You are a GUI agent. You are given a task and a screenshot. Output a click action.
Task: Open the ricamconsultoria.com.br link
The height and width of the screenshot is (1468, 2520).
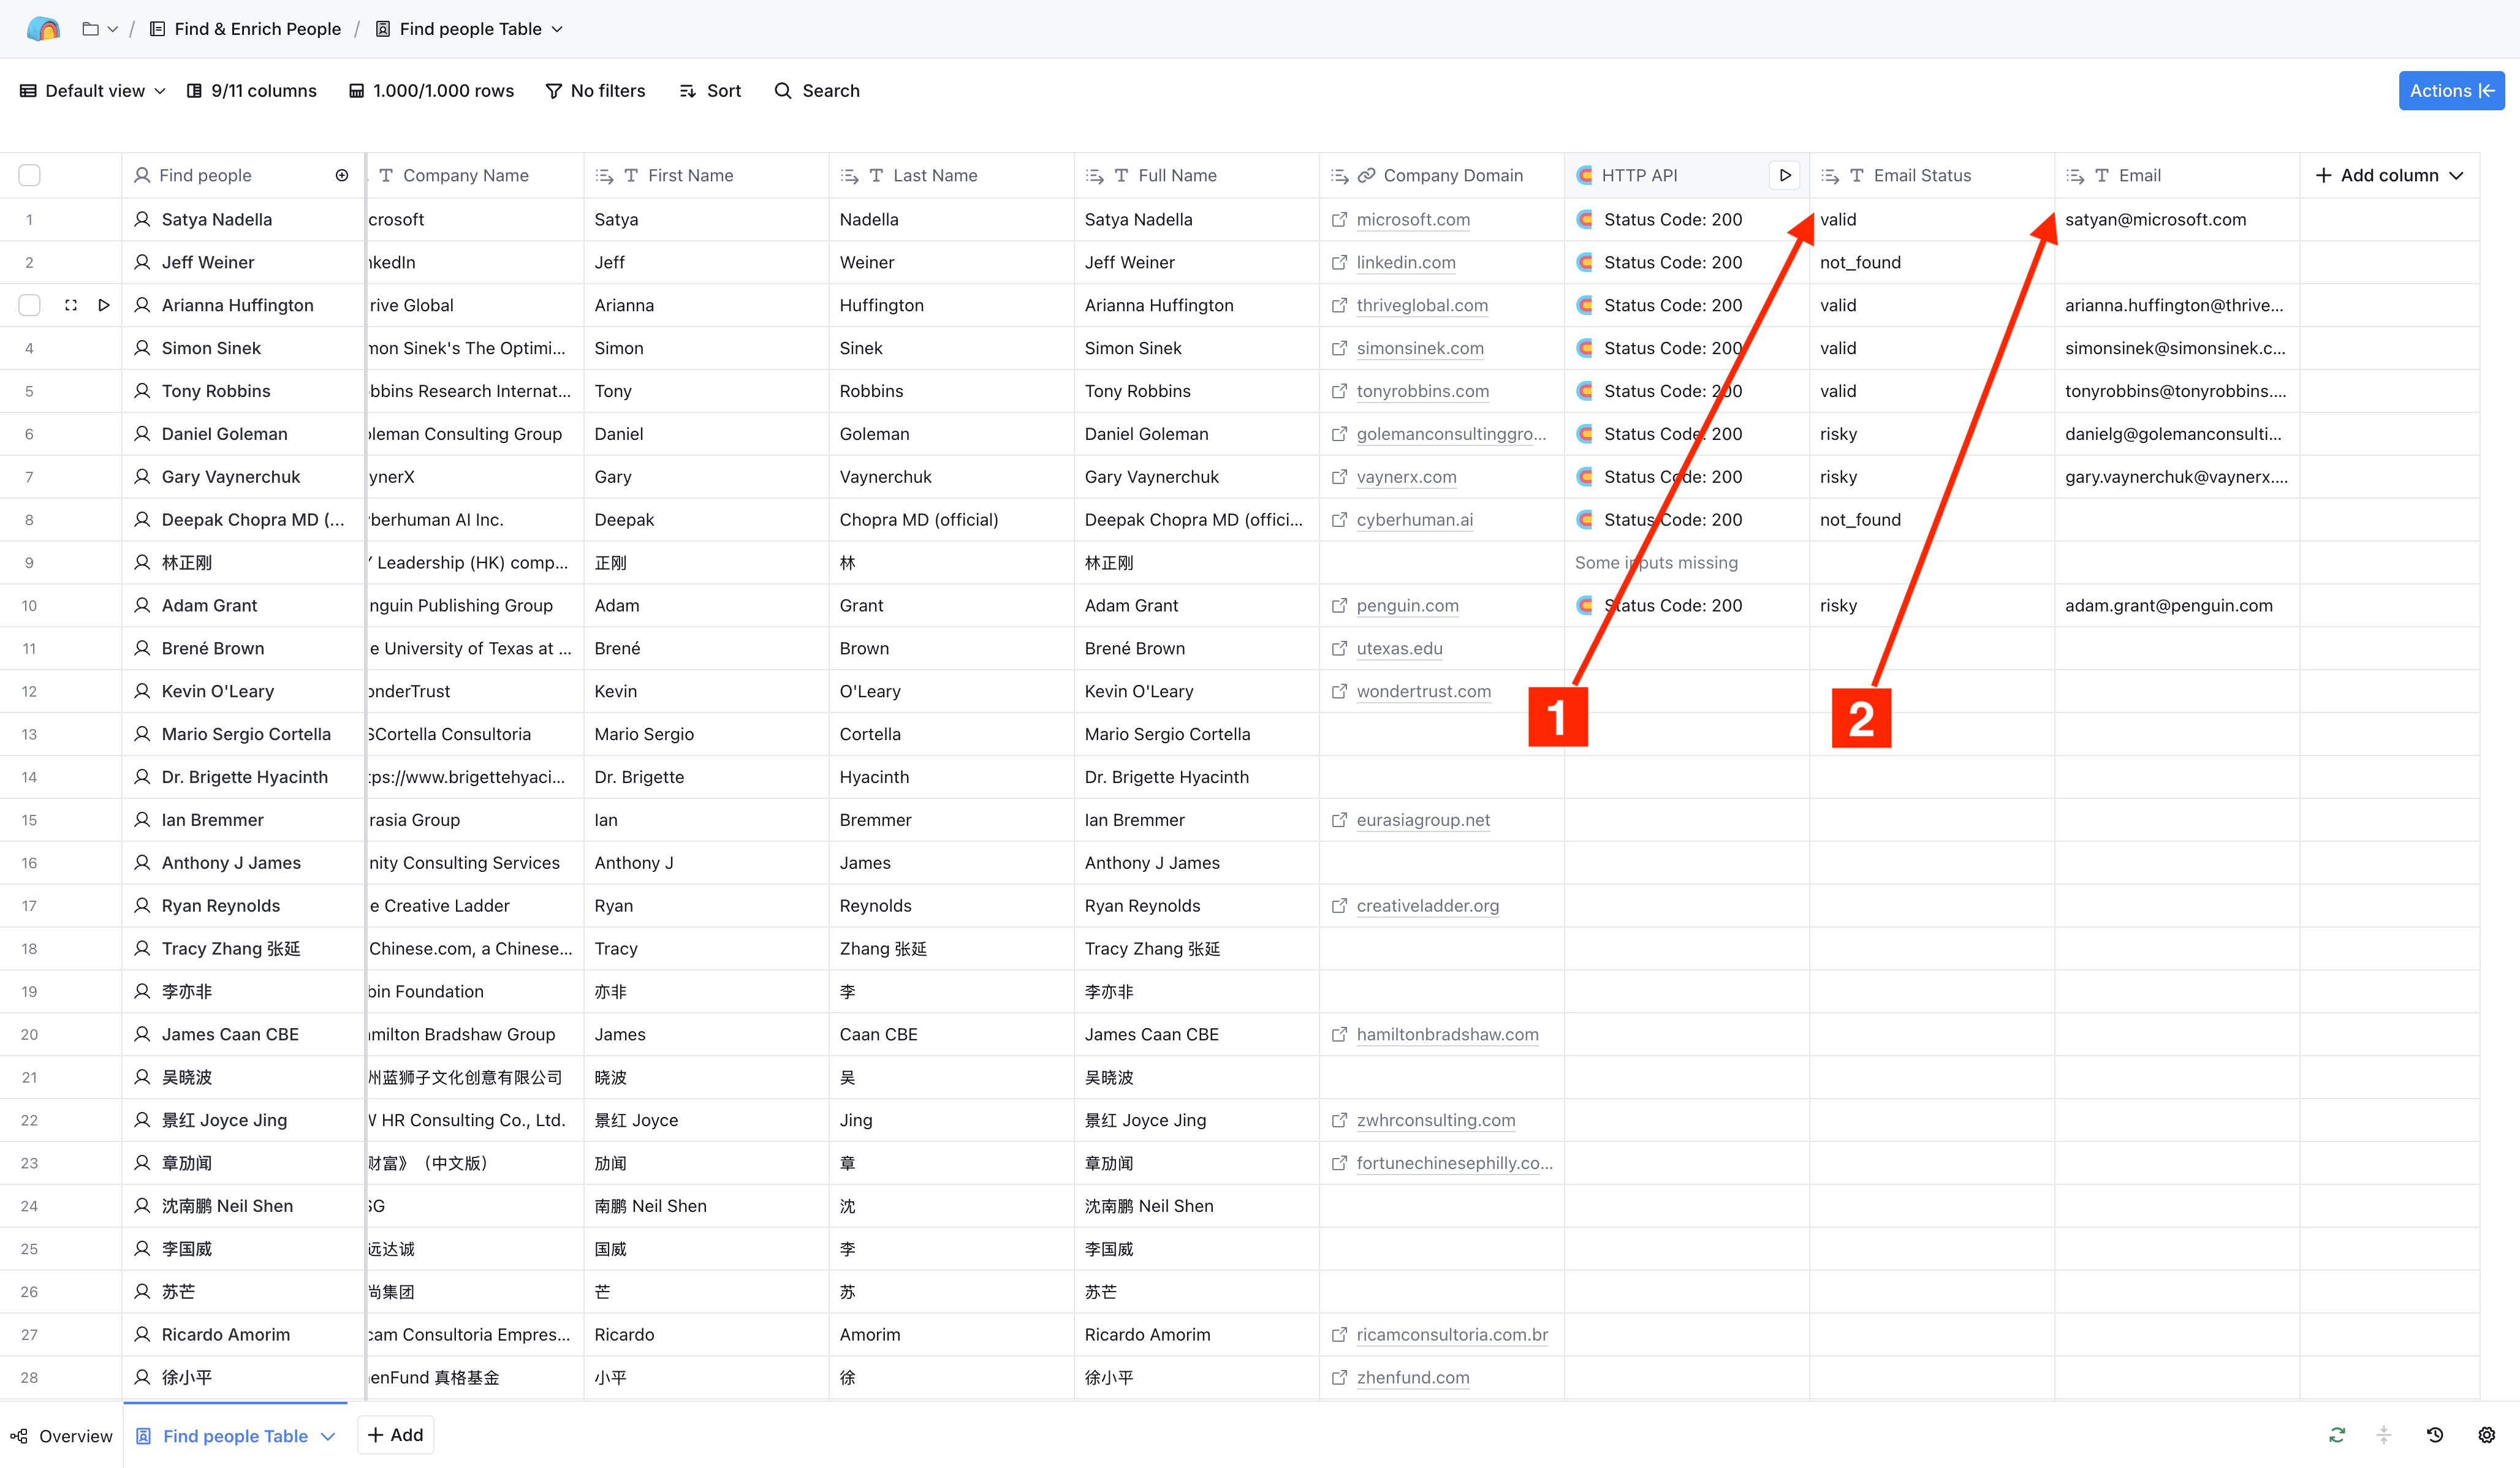(1451, 1334)
